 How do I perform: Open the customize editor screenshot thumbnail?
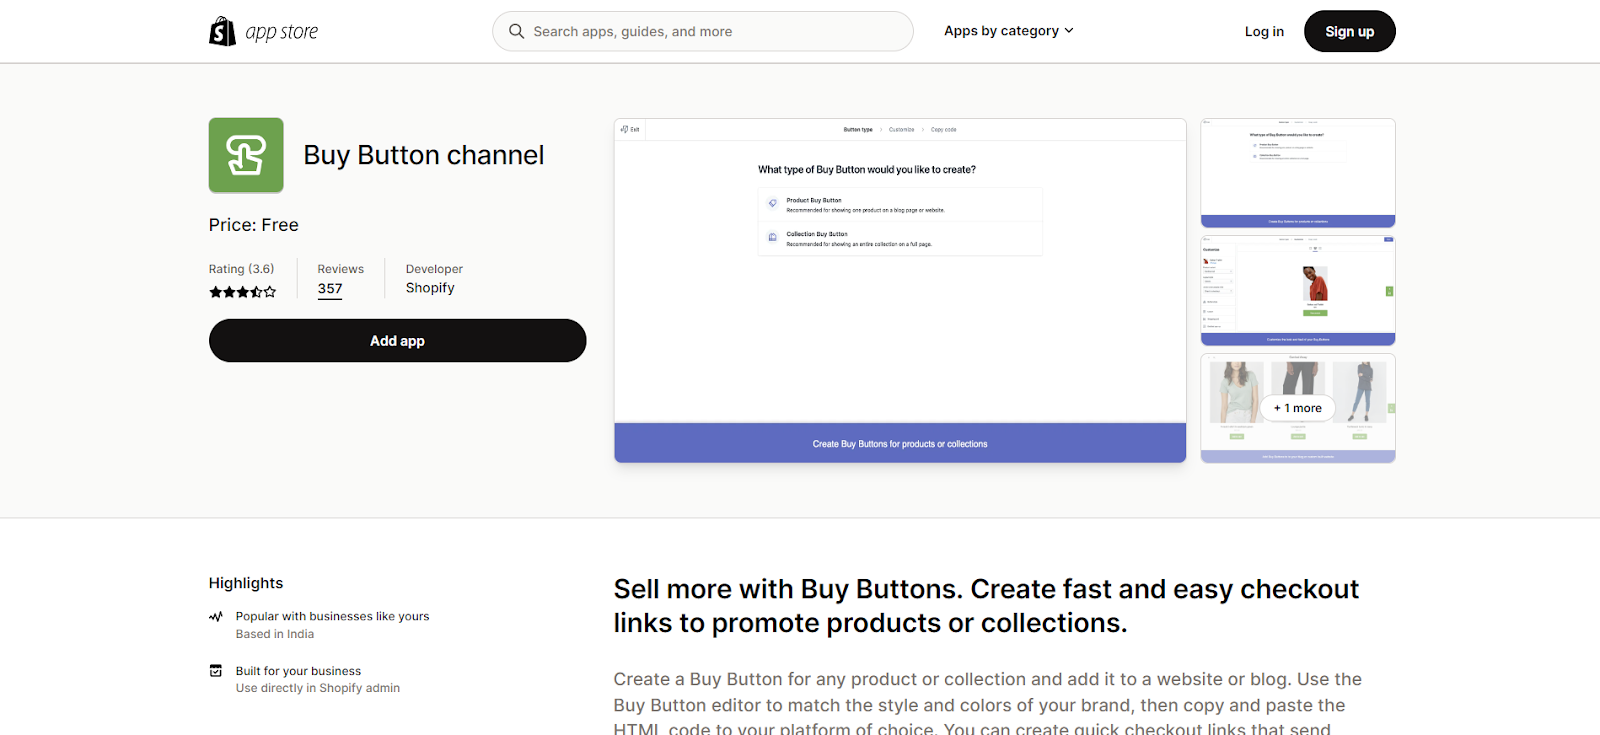tap(1298, 291)
